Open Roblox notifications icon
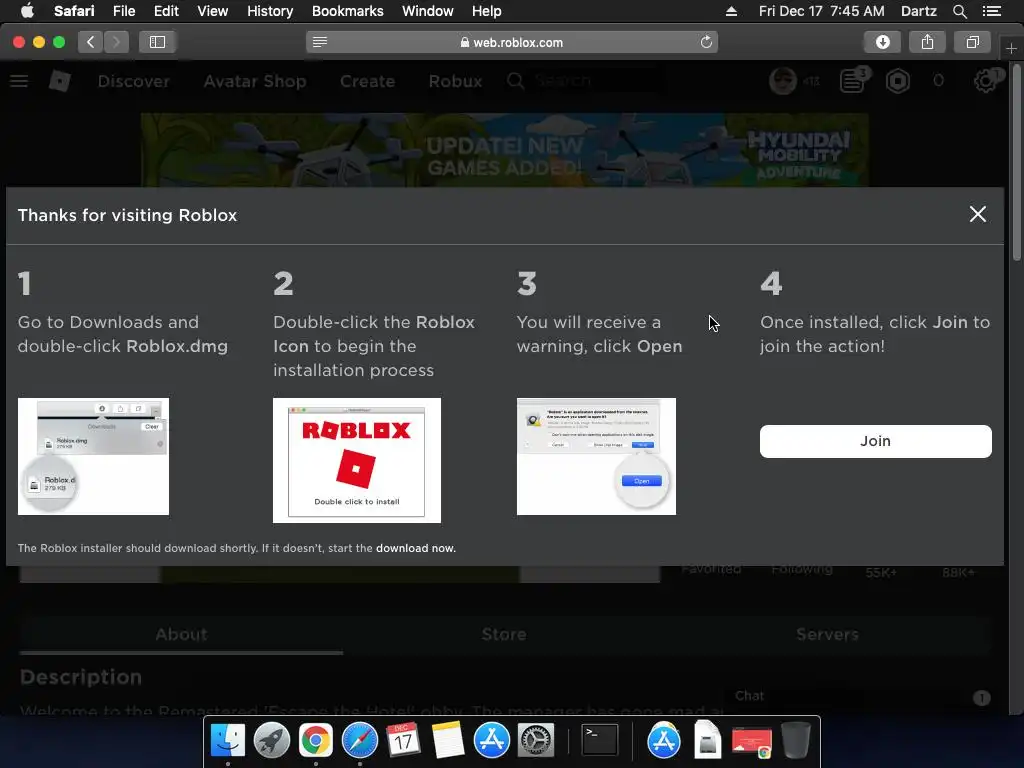The image size is (1024, 768). 853,81
